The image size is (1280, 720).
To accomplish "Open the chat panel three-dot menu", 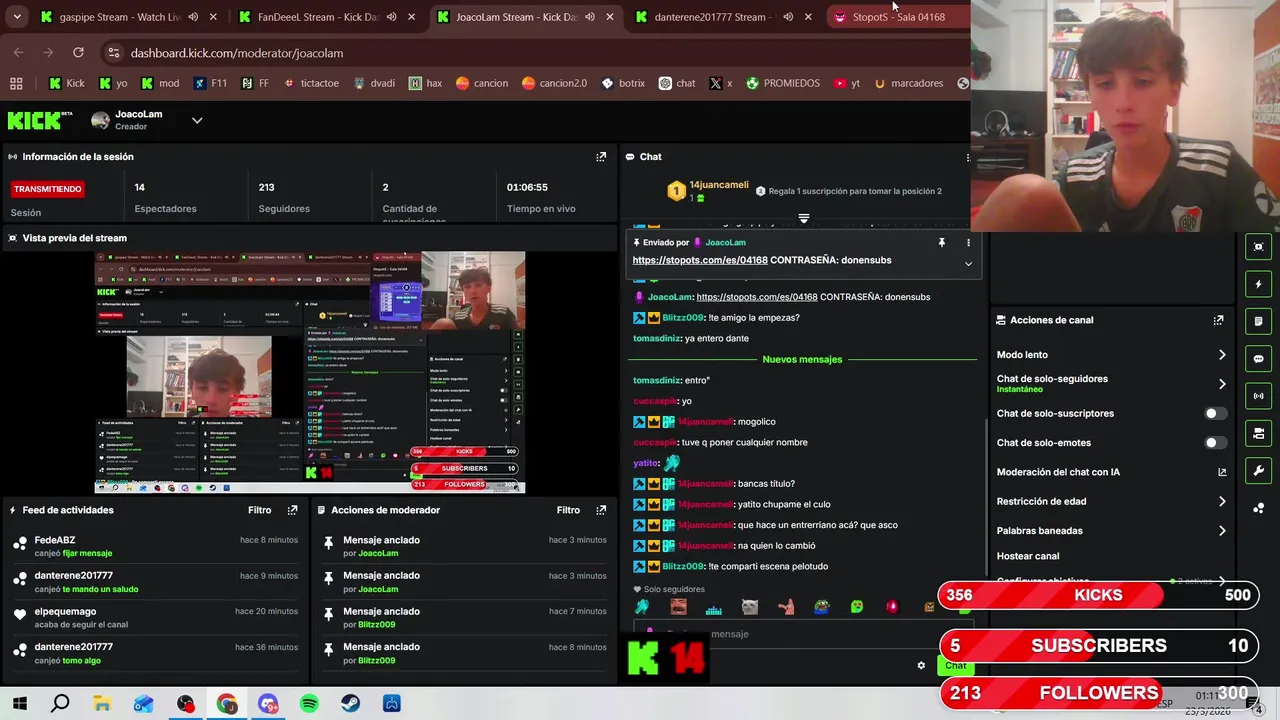I will (x=967, y=157).
